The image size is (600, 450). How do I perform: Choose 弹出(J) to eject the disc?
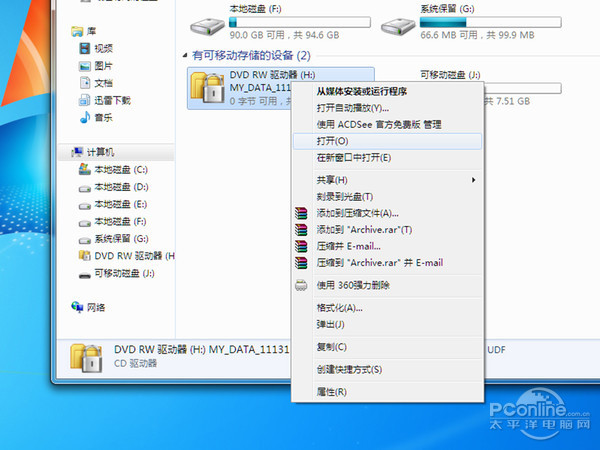tap(387, 324)
